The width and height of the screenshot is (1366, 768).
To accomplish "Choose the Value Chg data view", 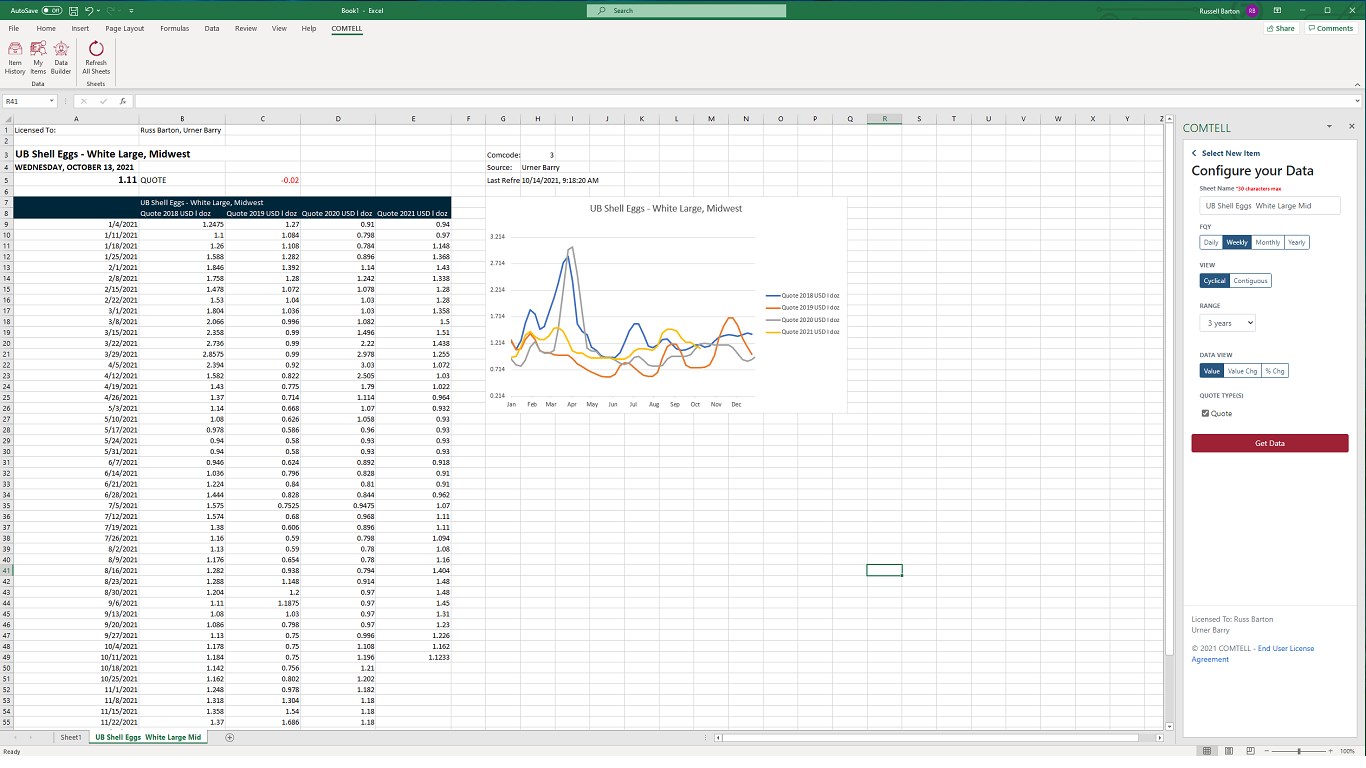I will (1242, 371).
